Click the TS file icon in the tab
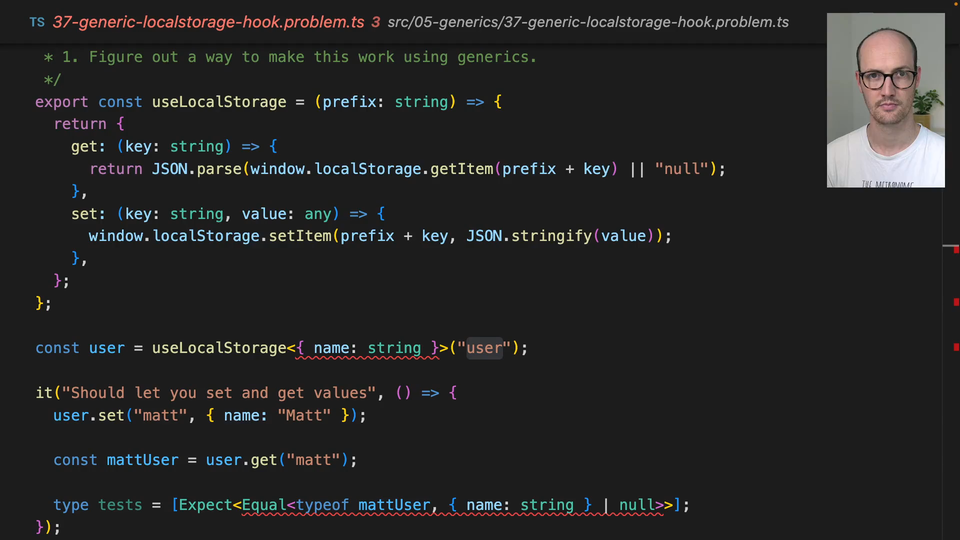This screenshot has height=540, width=960. pos(37,22)
